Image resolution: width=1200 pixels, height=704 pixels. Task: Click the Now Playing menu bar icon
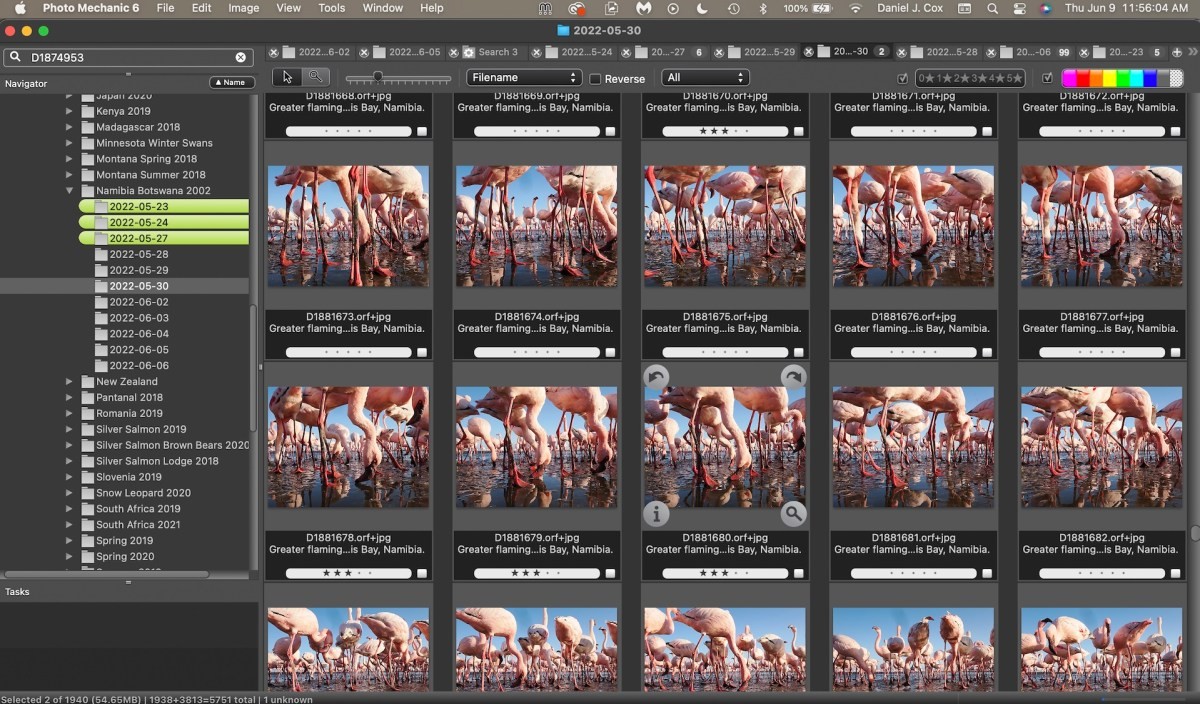pyautogui.click(x=673, y=8)
